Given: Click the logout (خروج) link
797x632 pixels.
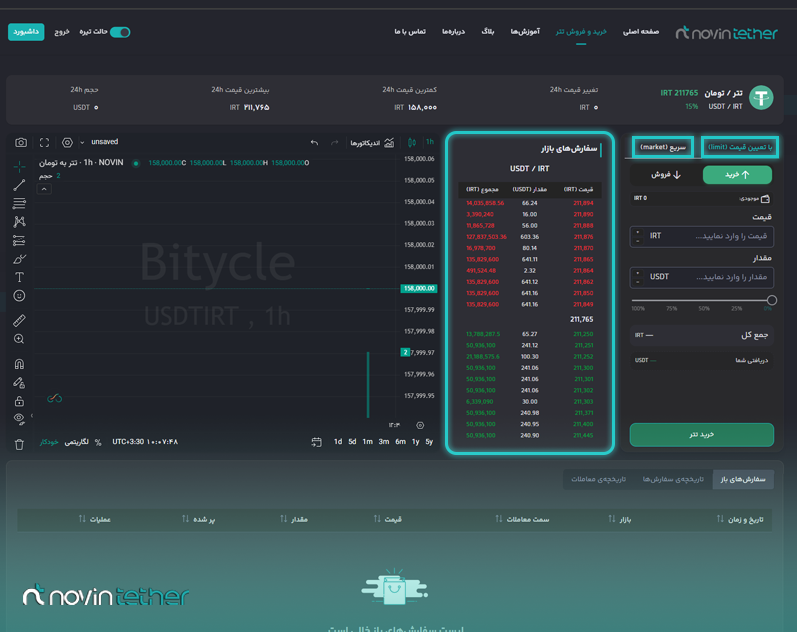Looking at the screenshot, I should pos(62,32).
